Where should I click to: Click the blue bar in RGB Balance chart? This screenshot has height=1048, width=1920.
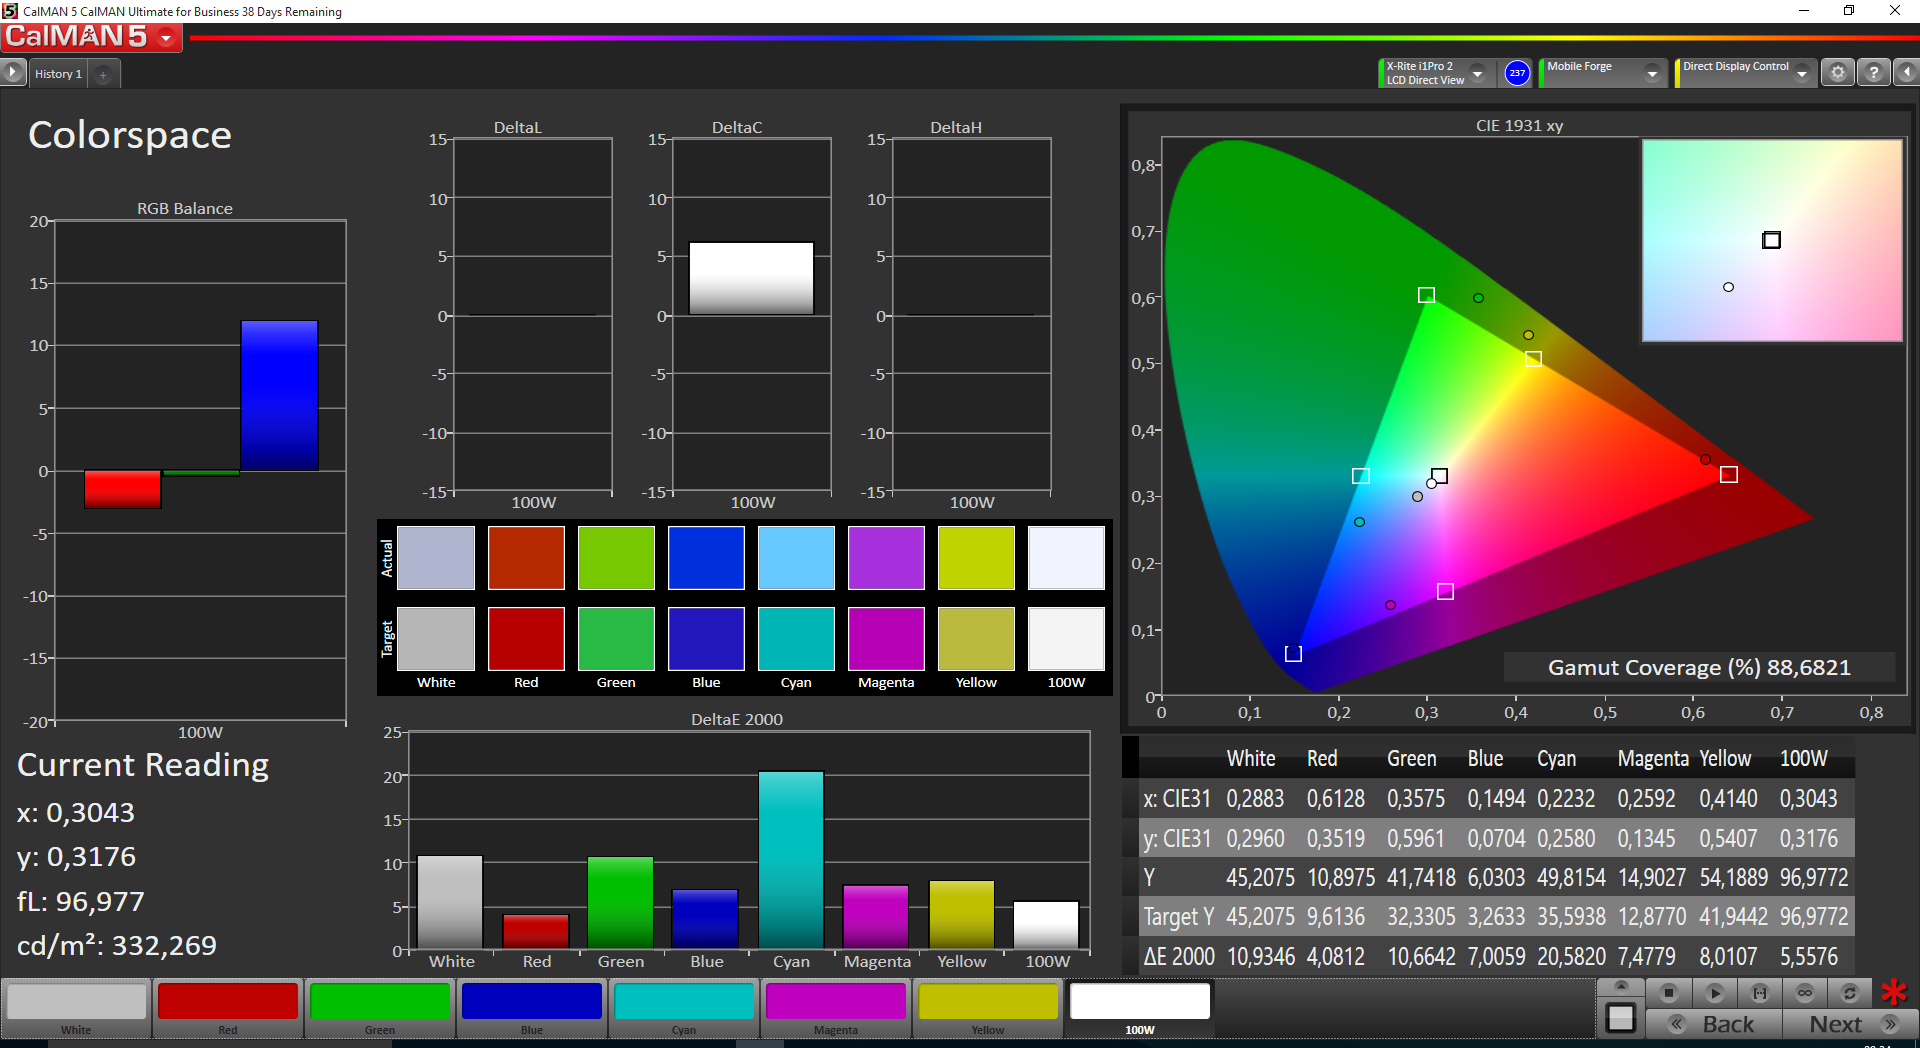[x=279, y=395]
